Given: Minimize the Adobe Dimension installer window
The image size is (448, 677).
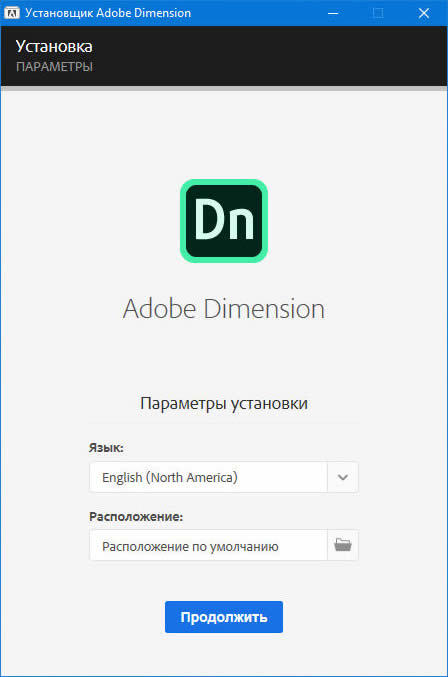Looking at the screenshot, I should [333, 13].
